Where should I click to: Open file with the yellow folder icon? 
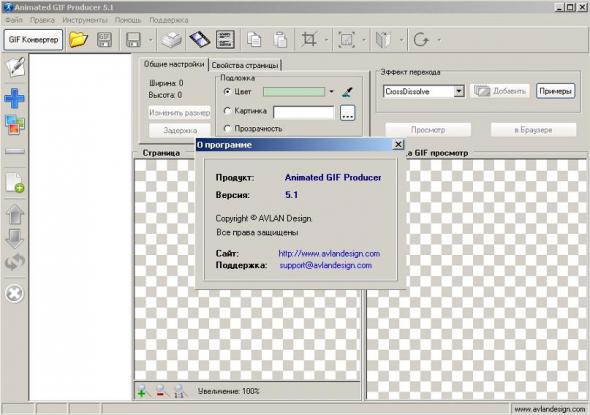coord(78,40)
